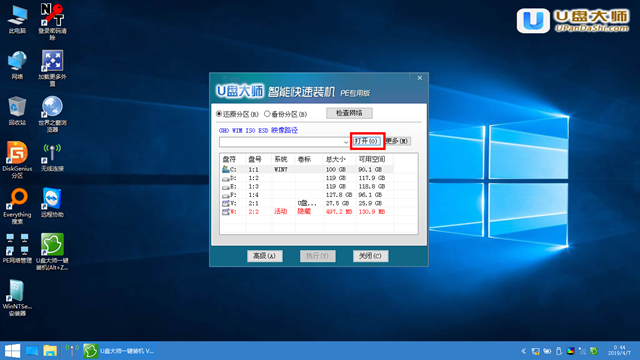Image resolution: width=640 pixels, height=360 pixels.
Task: Expand the image path dropdown arrow
Action: pyautogui.click(x=346, y=142)
